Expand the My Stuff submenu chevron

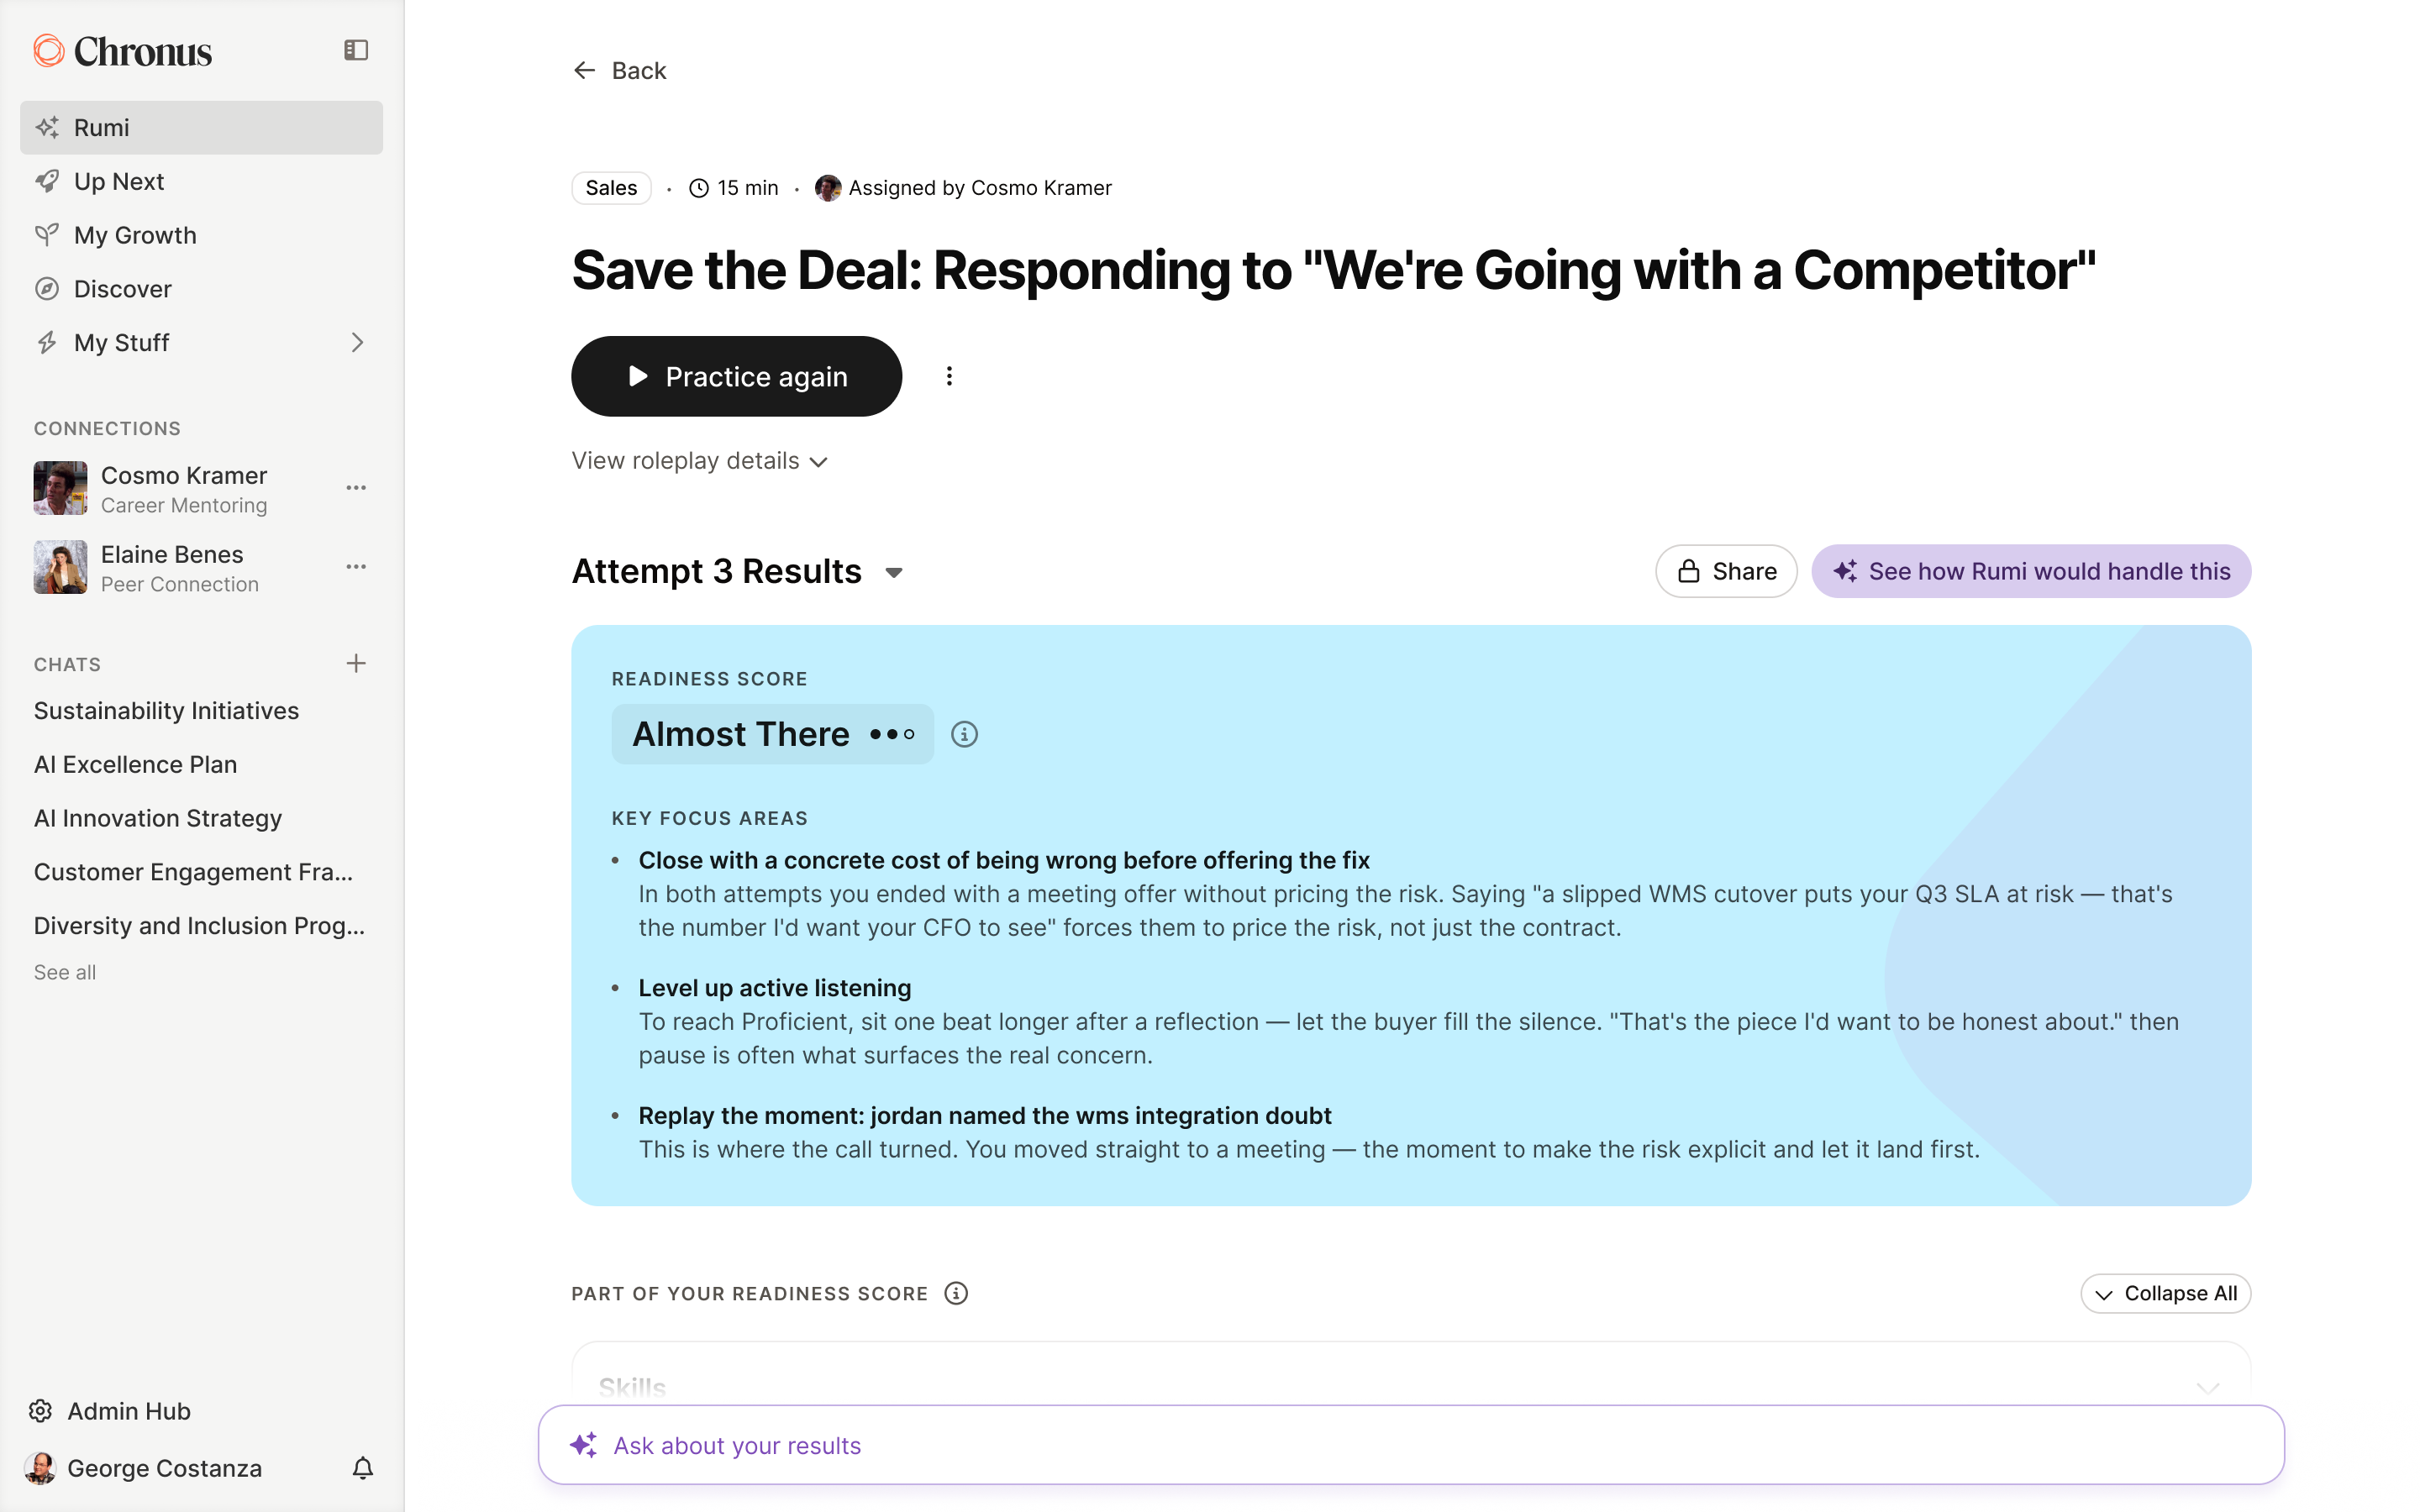(x=357, y=343)
